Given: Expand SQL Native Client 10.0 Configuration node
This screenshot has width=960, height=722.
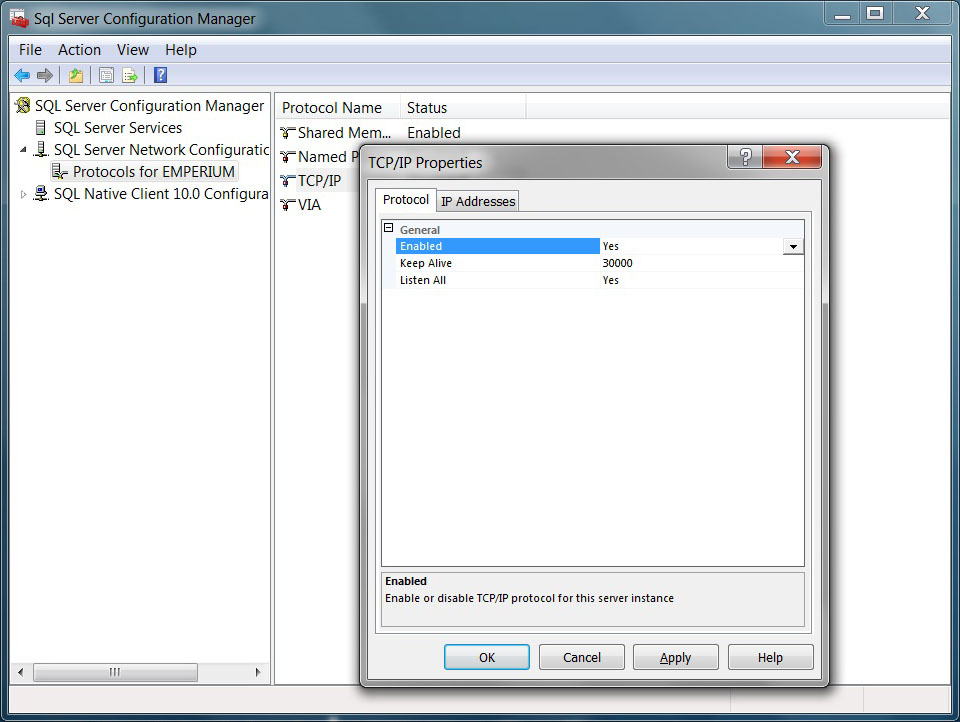Looking at the screenshot, I should [x=24, y=194].
